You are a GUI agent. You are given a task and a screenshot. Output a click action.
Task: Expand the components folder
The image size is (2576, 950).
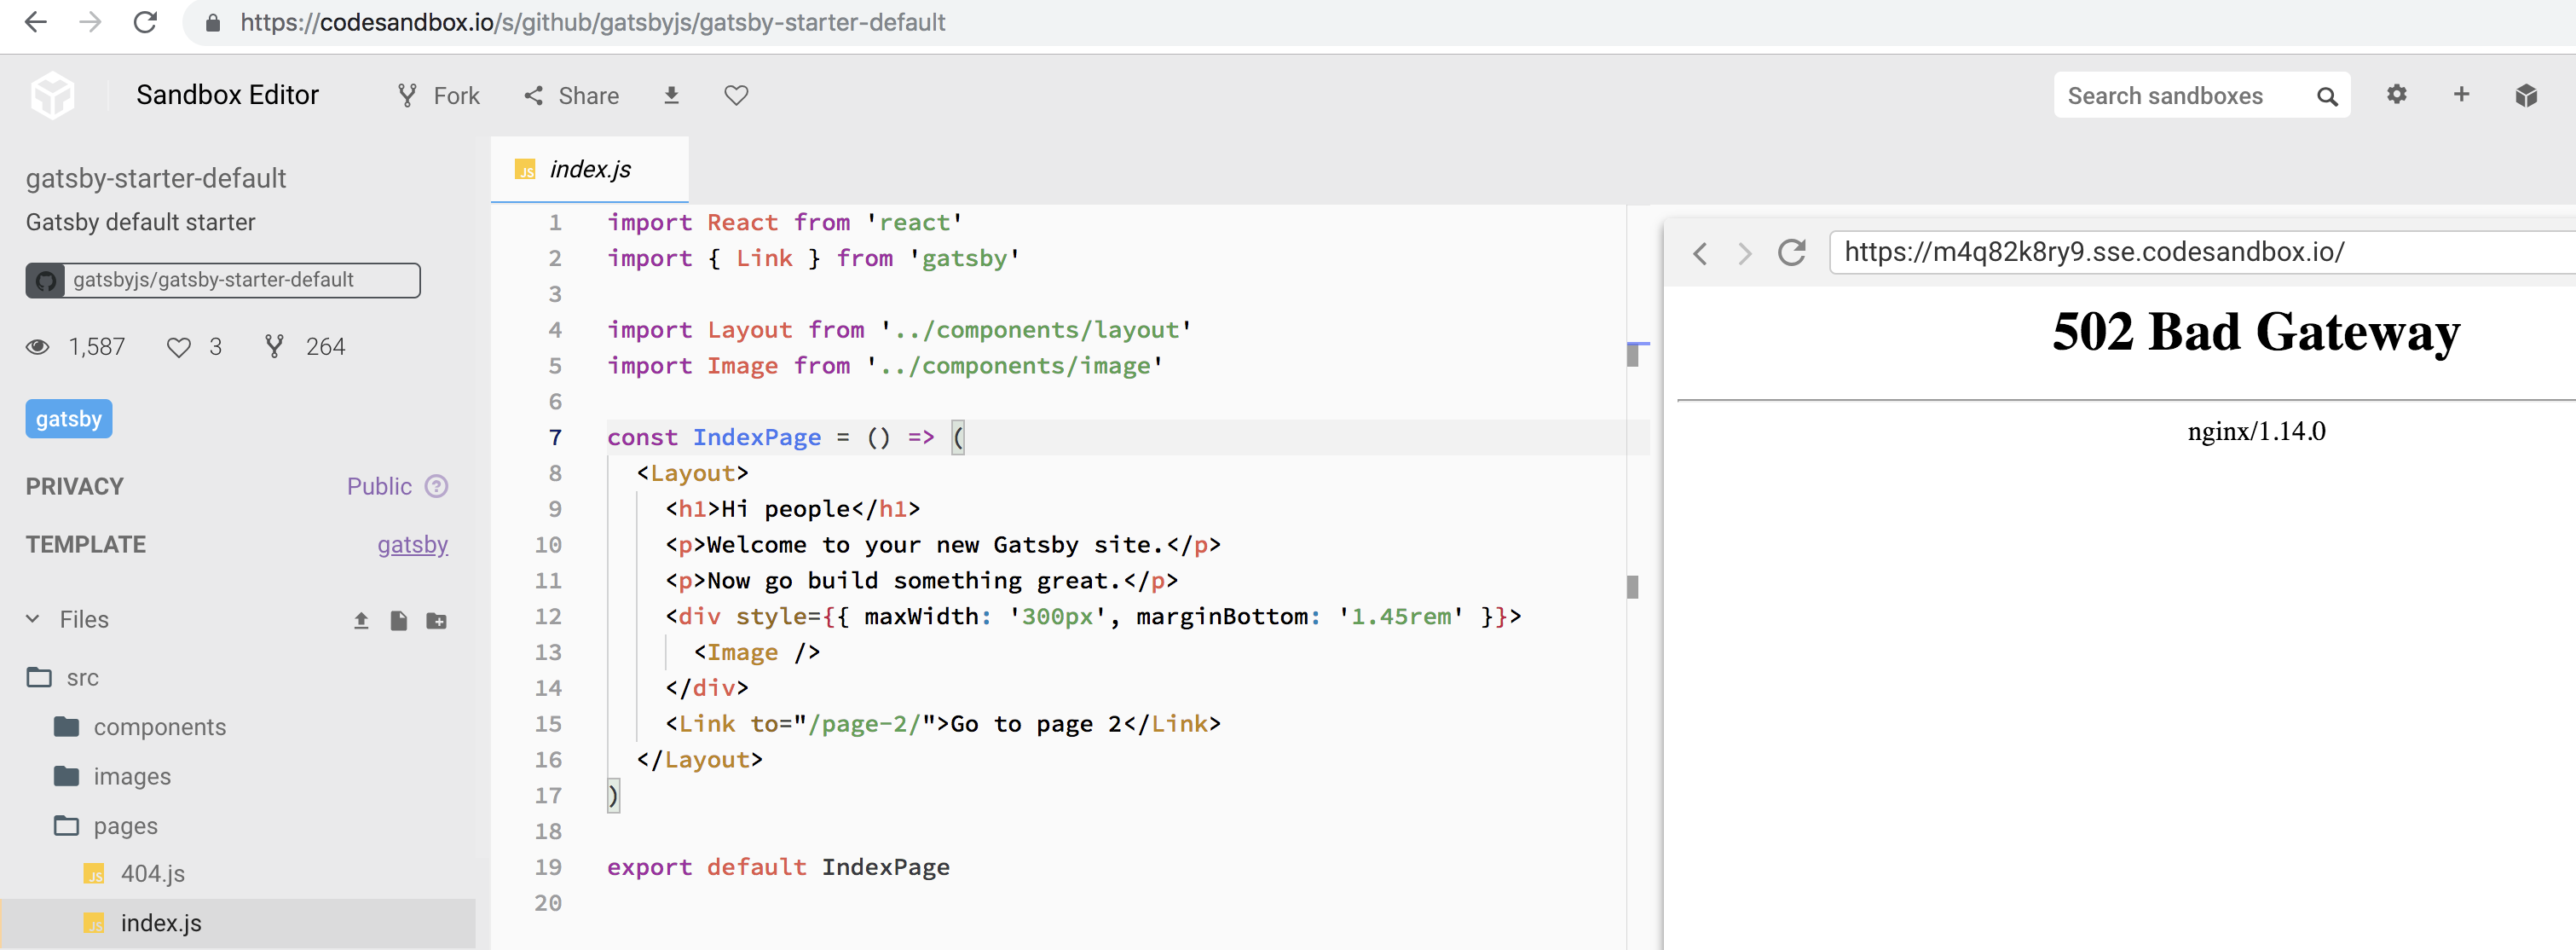pos(67,727)
